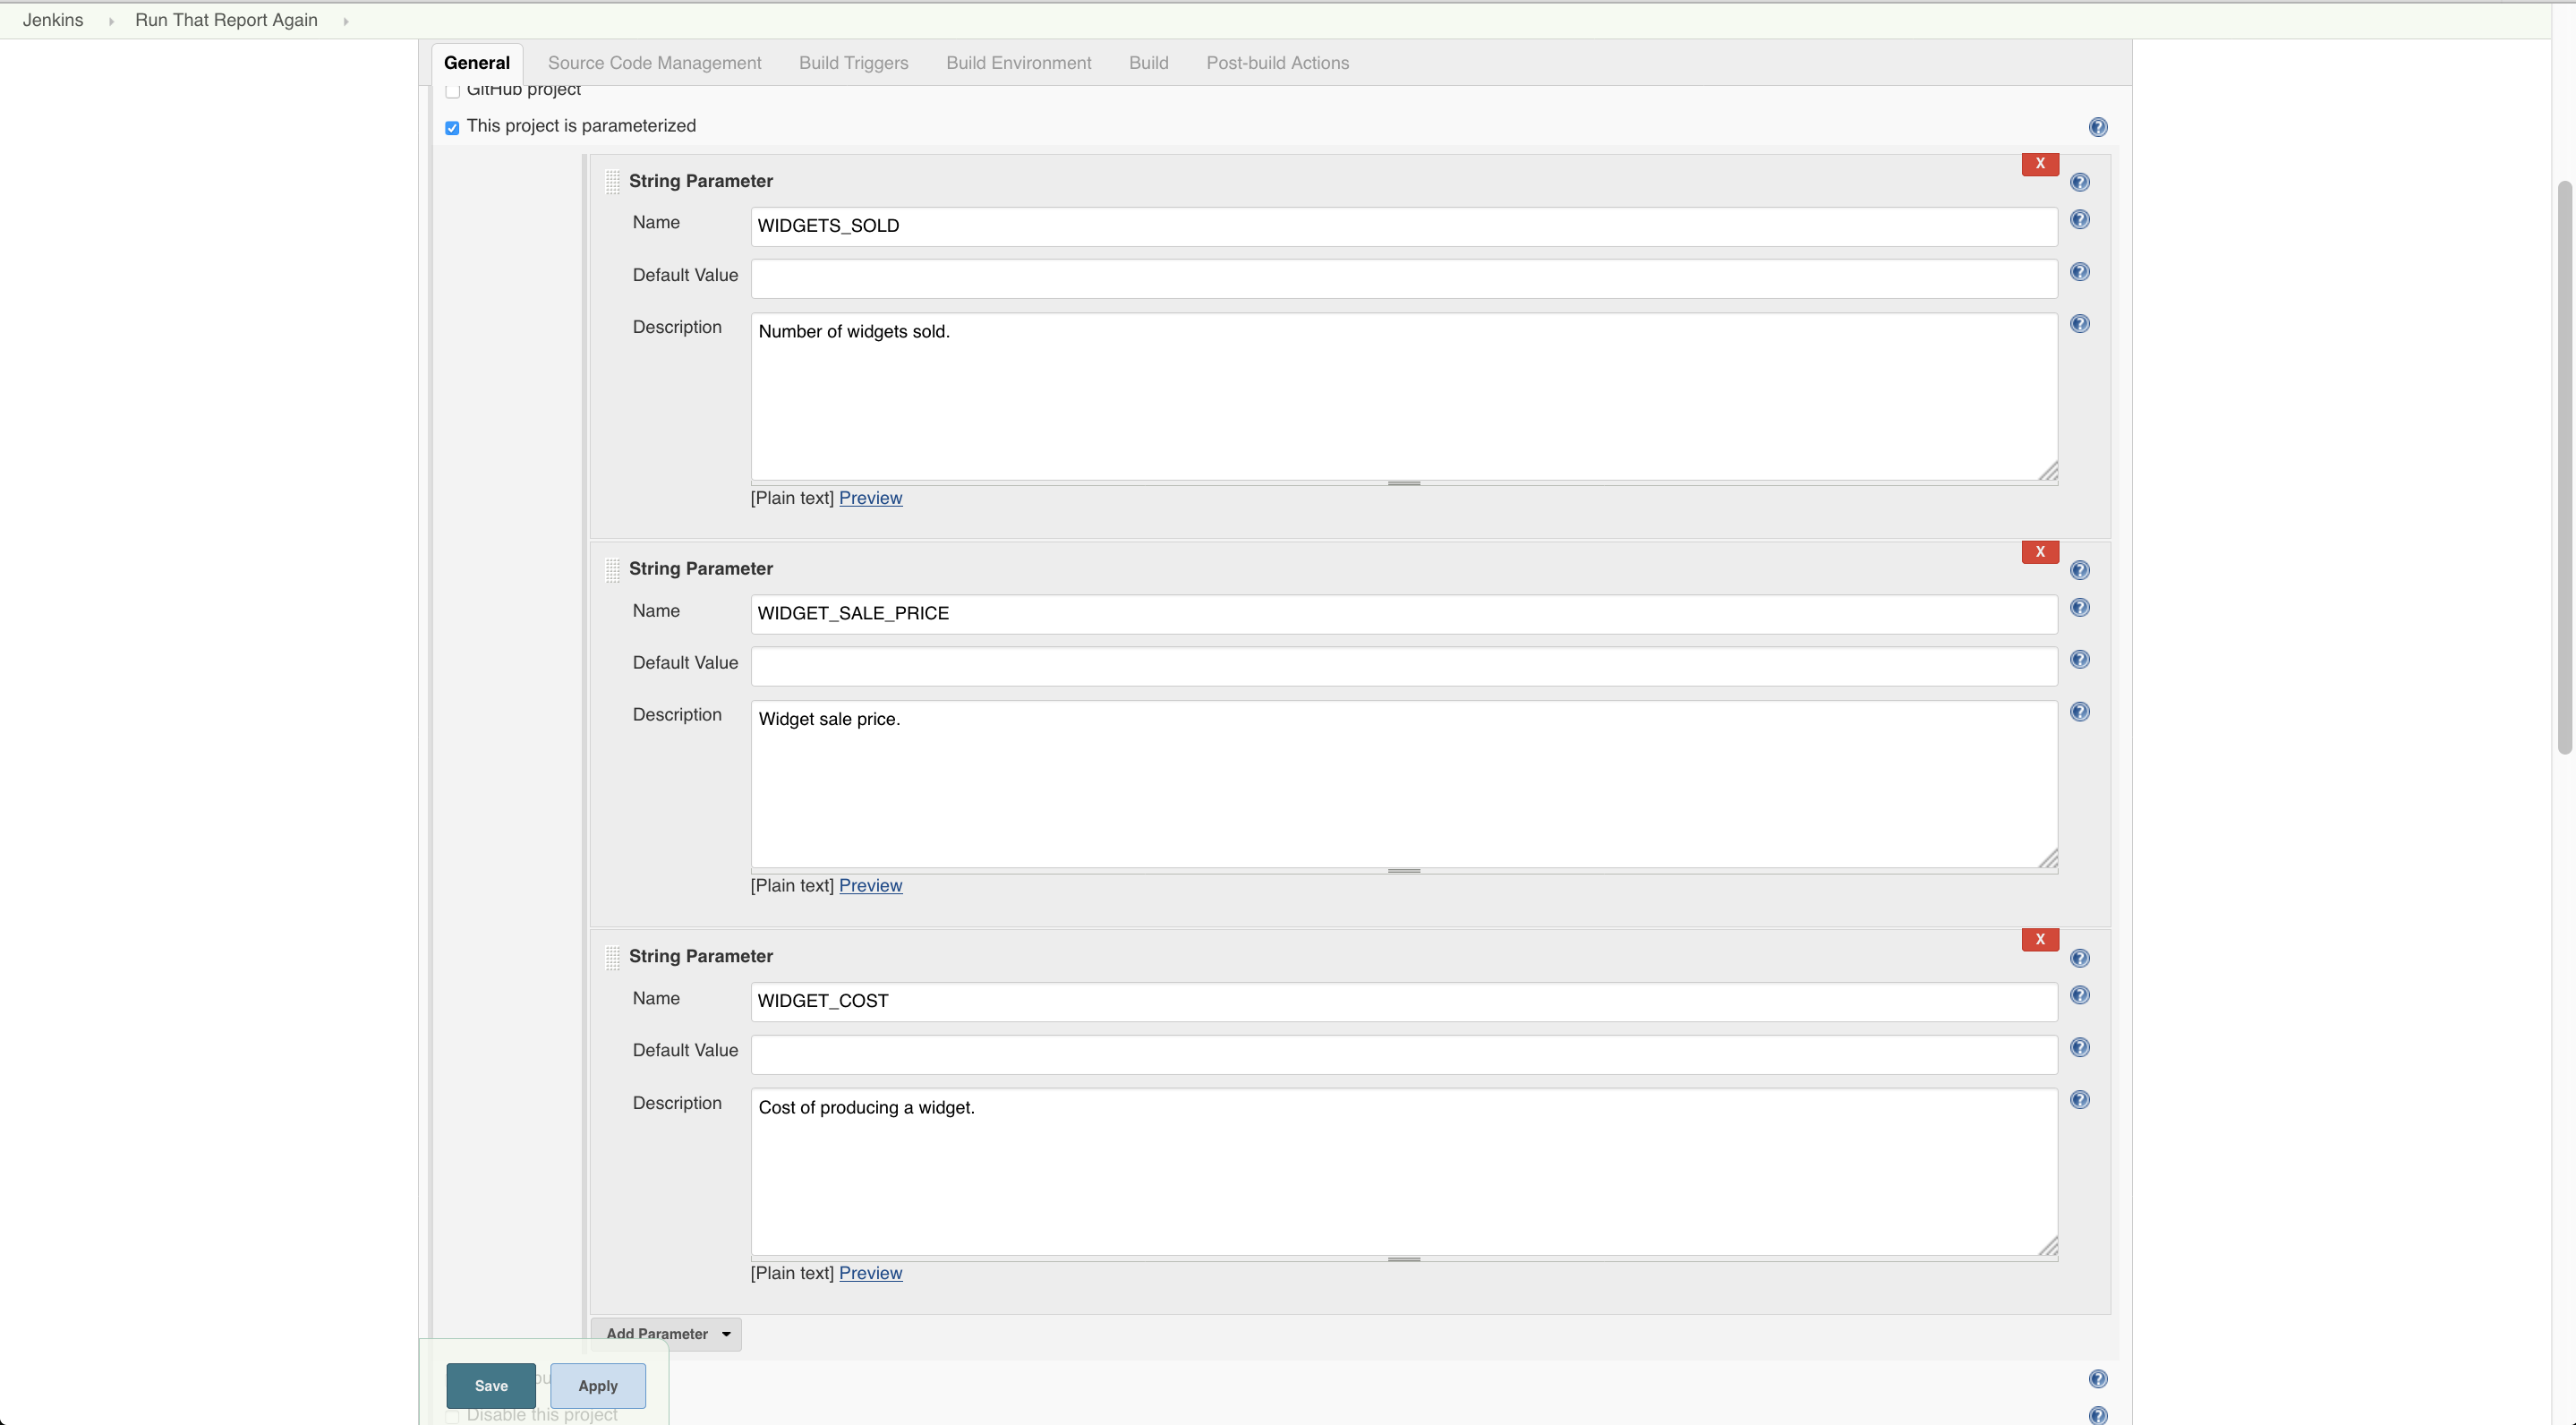Enable the GitHub project checkbox

click(452, 90)
